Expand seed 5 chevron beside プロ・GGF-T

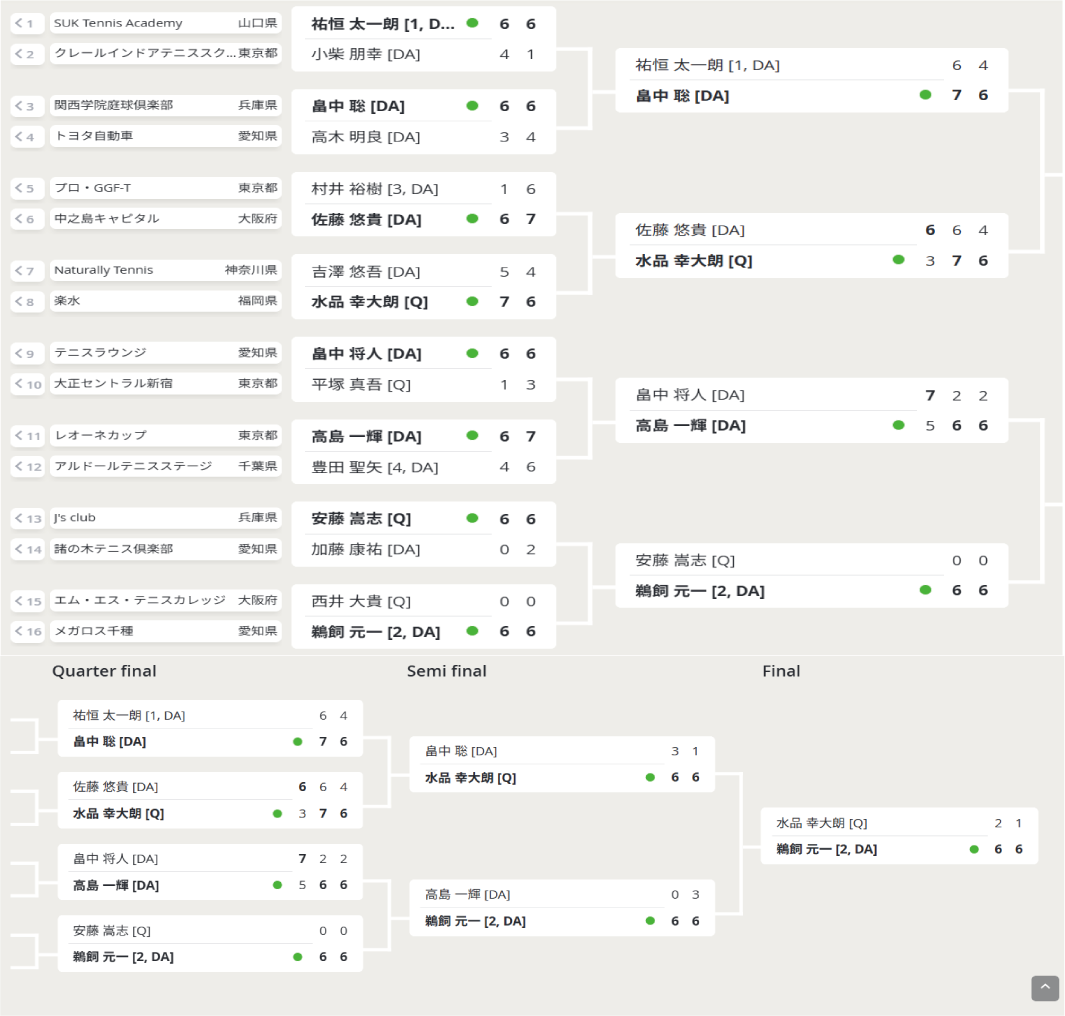pos(27,188)
